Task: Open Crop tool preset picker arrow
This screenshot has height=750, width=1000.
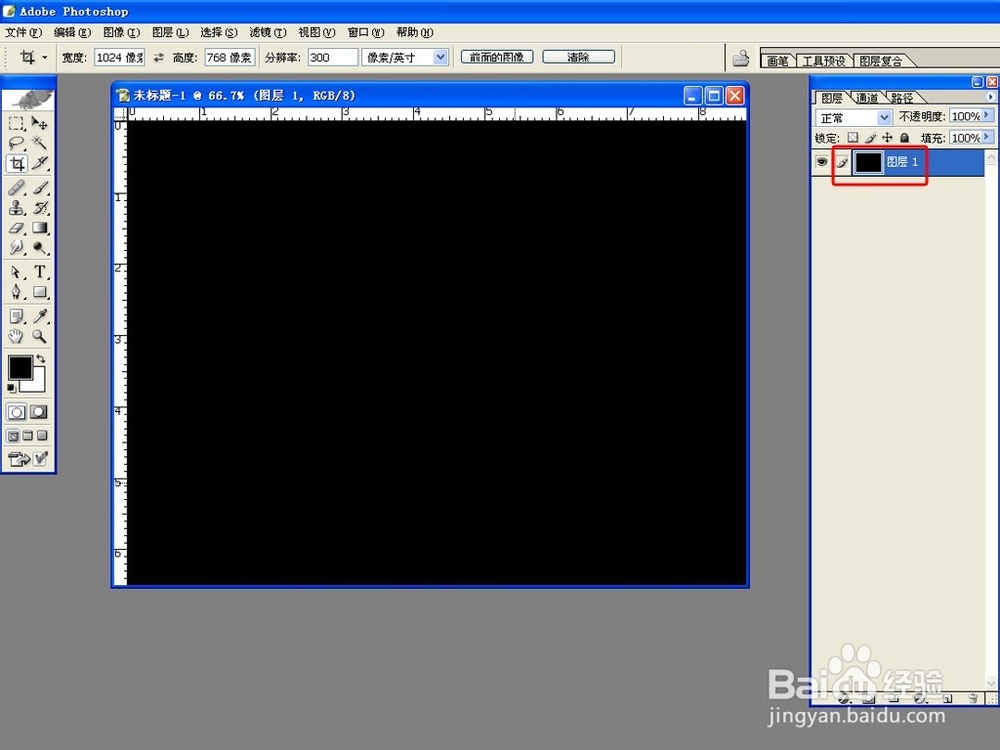Action: (x=45, y=57)
